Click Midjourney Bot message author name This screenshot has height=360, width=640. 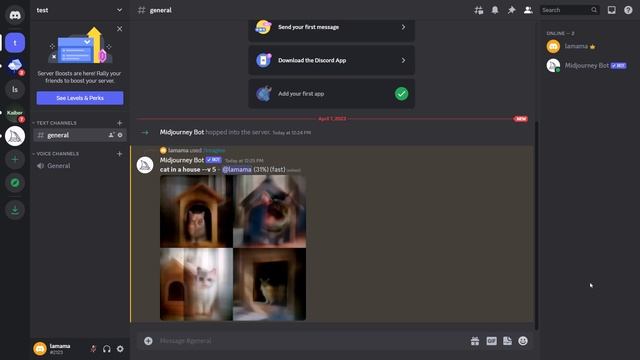[182, 160]
